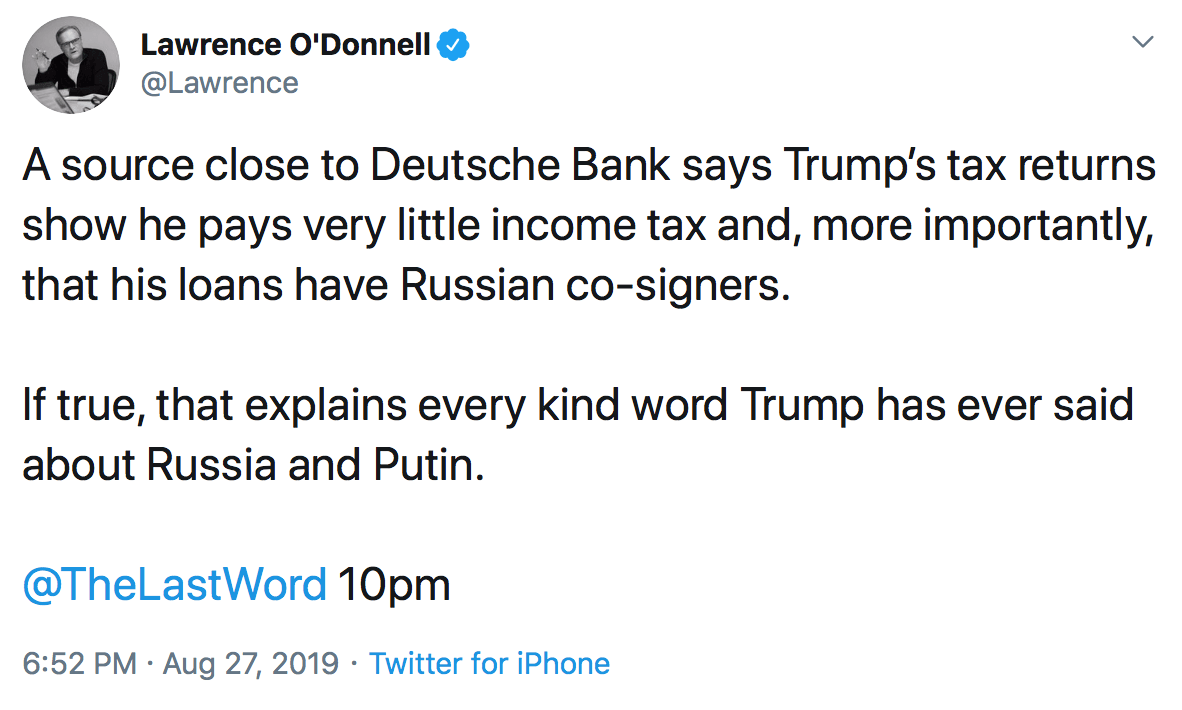Select the @Lawrence handle
Image resolution: width=1182 pixels, height=710 pixels.
pyautogui.click(x=219, y=82)
